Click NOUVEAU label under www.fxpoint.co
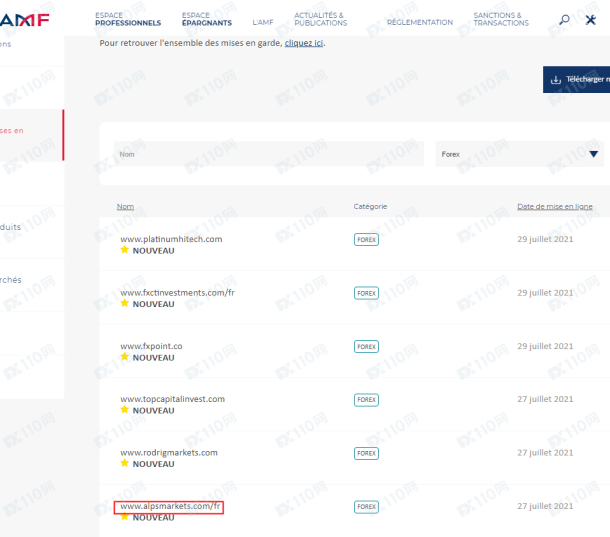This screenshot has height=537, width=610. coord(153,358)
